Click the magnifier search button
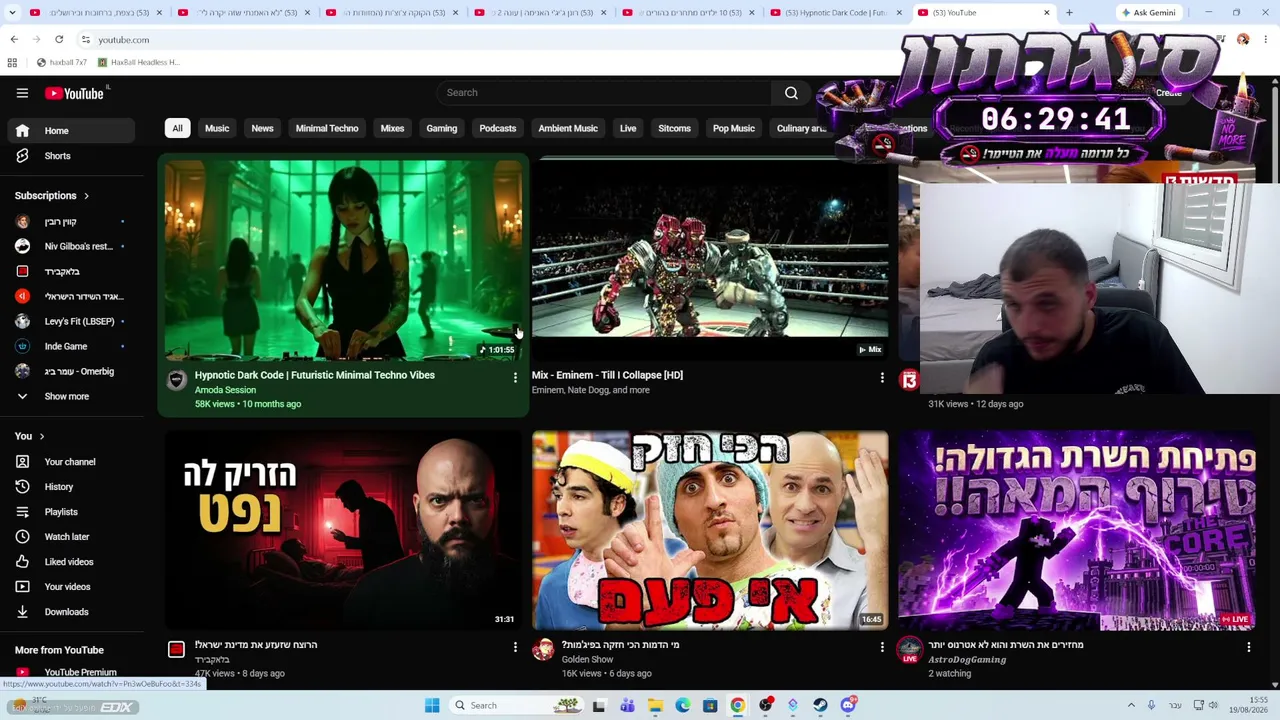1280x720 pixels. (791, 93)
